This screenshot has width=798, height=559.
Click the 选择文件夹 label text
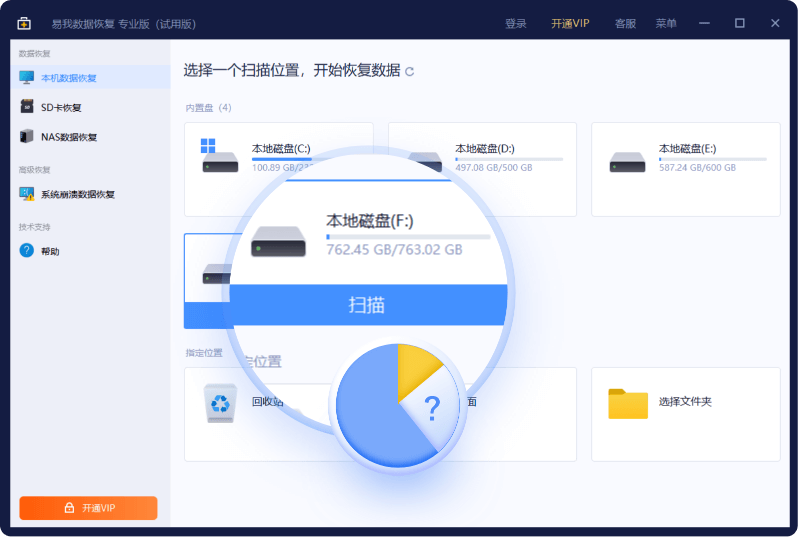pyautogui.click(x=685, y=402)
